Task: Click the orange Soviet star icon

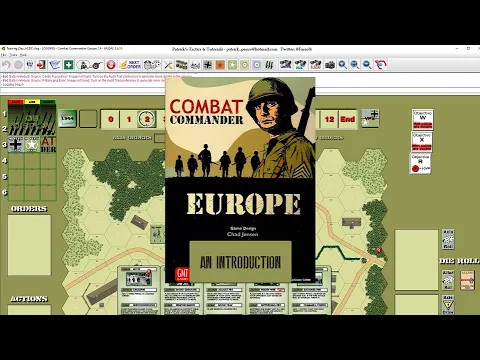Action: pyautogui.click(x=220, y=65)
